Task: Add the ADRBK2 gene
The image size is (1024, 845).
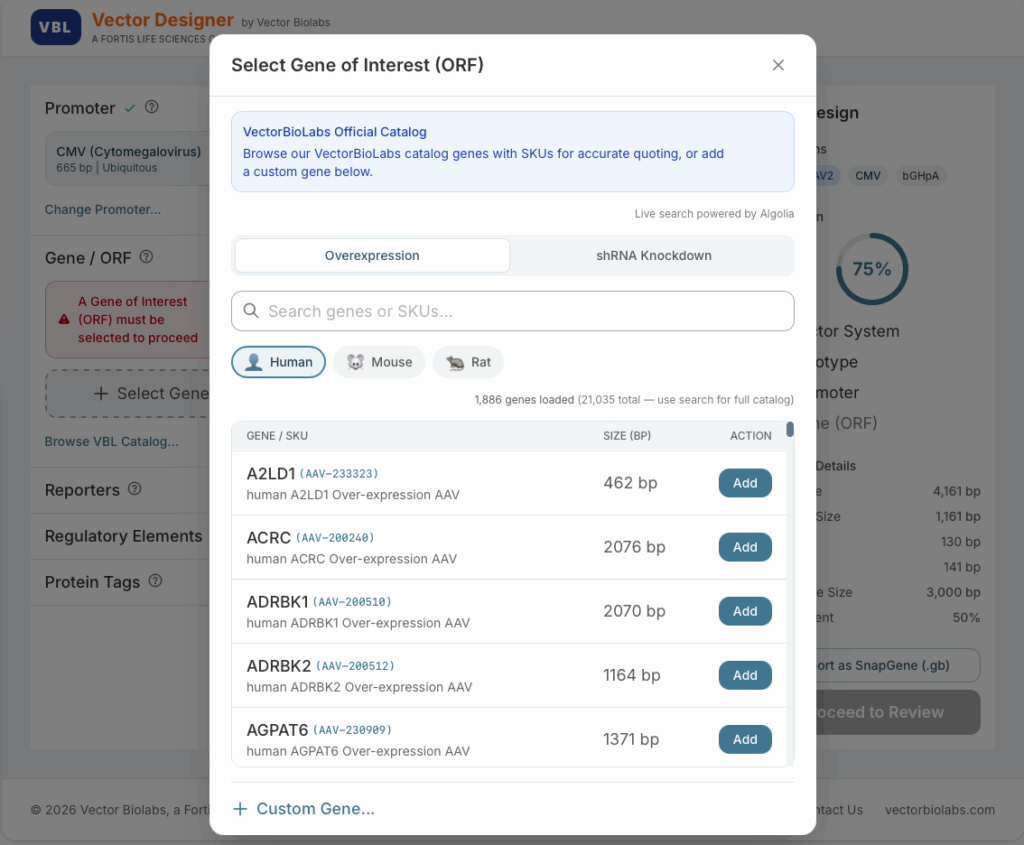Action: click(x=745, y=675)
